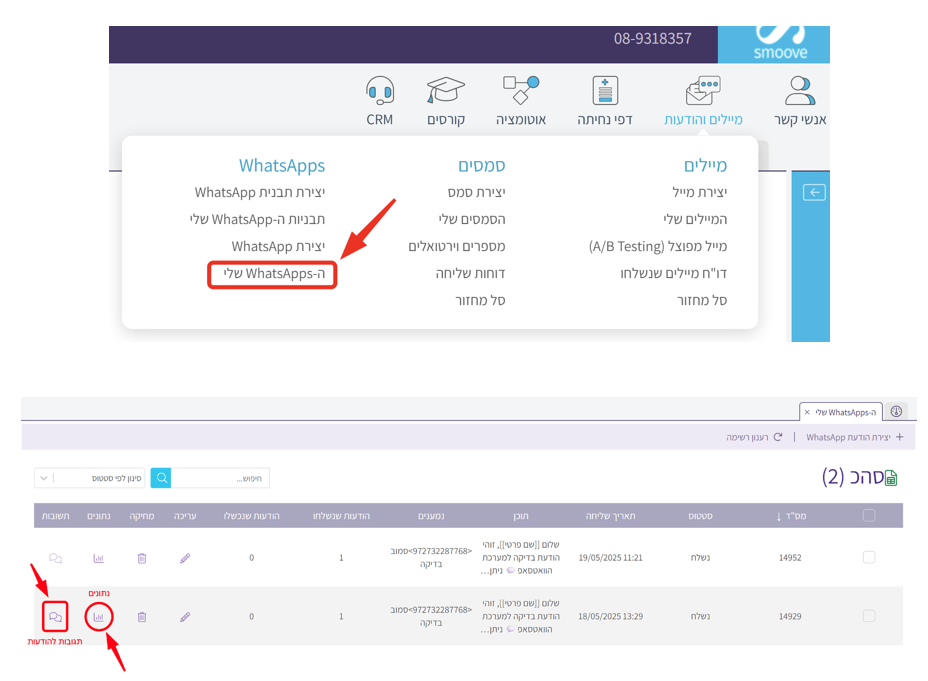Open the Contacts people icon

(799, 93)
